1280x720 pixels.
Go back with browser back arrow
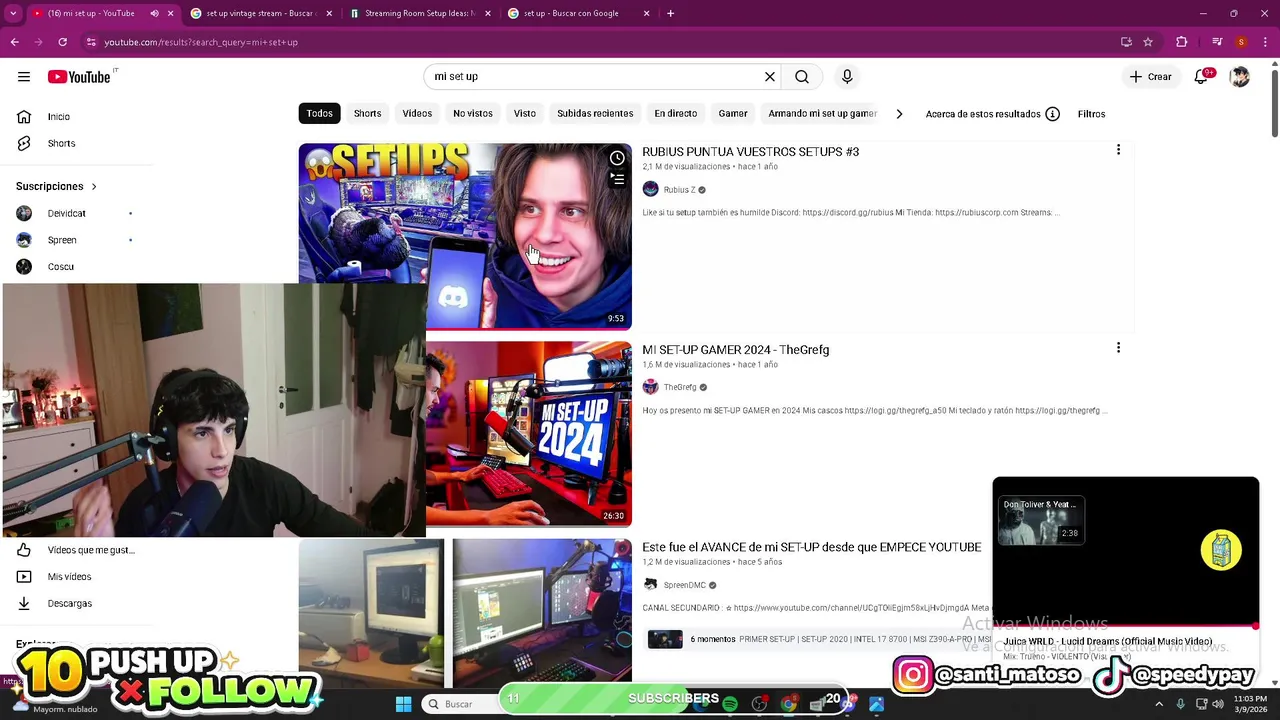pos(14,42)
